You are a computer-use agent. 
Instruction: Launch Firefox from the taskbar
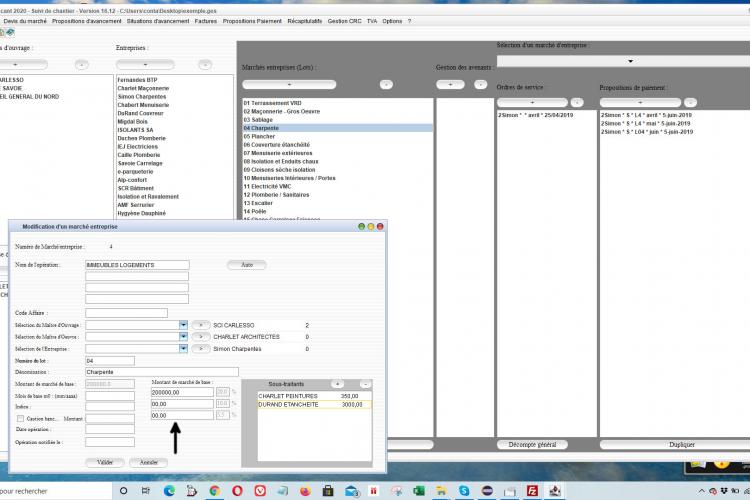point(305,490)
